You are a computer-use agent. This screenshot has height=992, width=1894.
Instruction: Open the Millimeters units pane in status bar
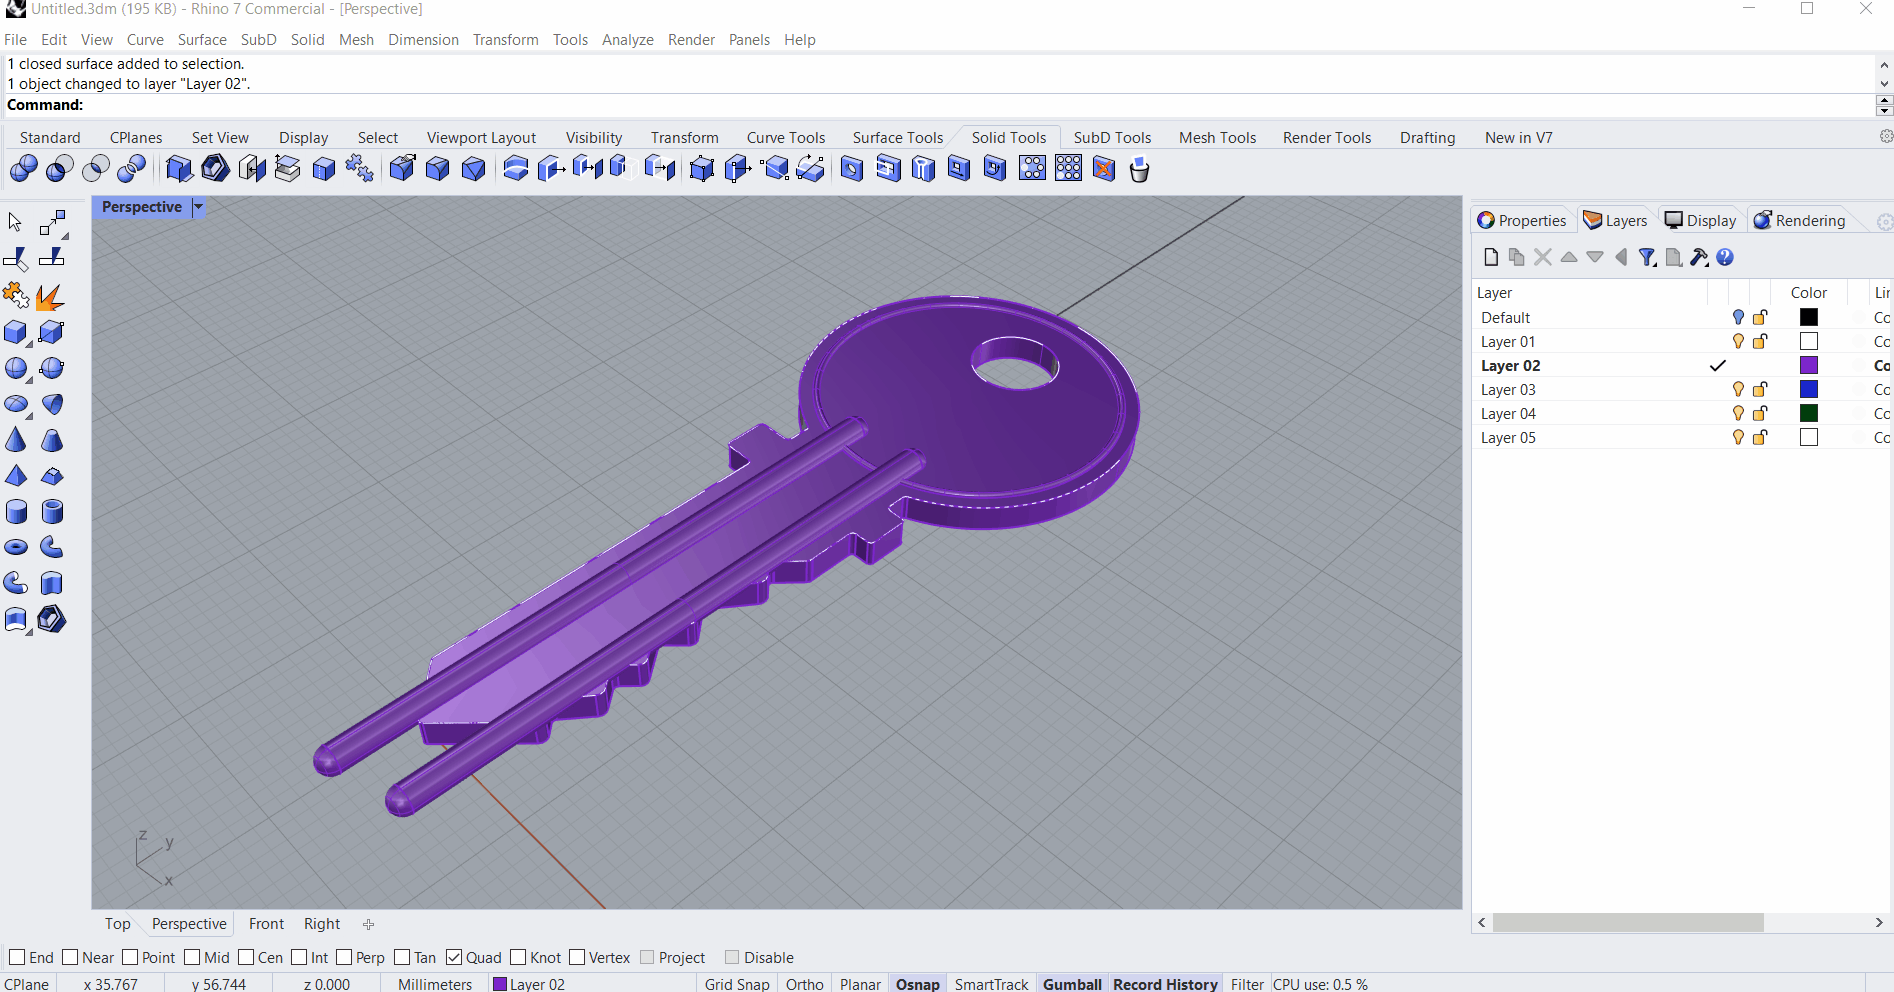pos(435,984)
